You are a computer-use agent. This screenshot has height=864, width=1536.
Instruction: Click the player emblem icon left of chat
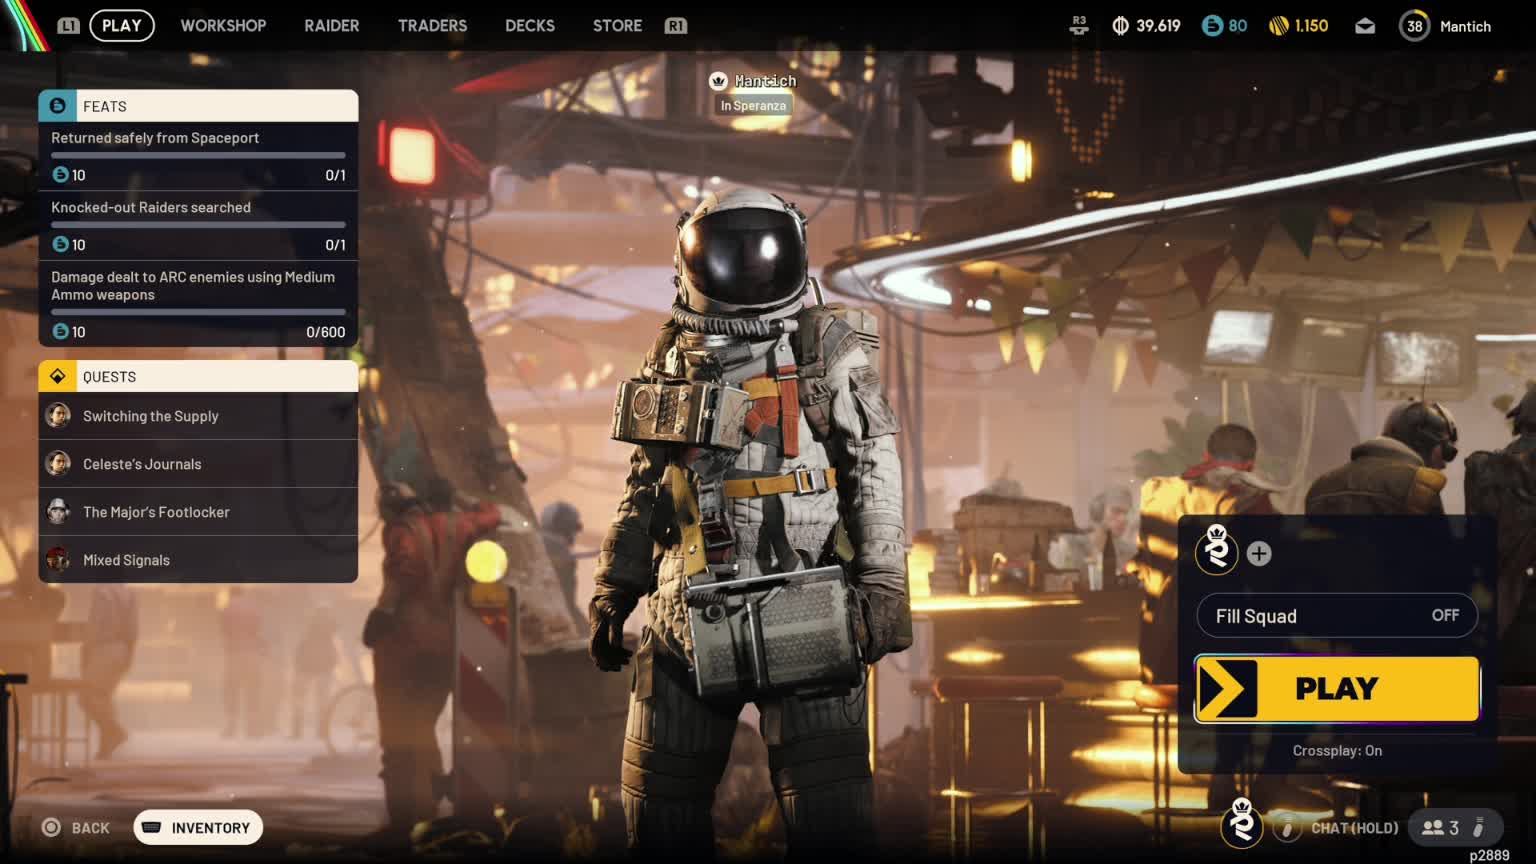coord(1242,825)
